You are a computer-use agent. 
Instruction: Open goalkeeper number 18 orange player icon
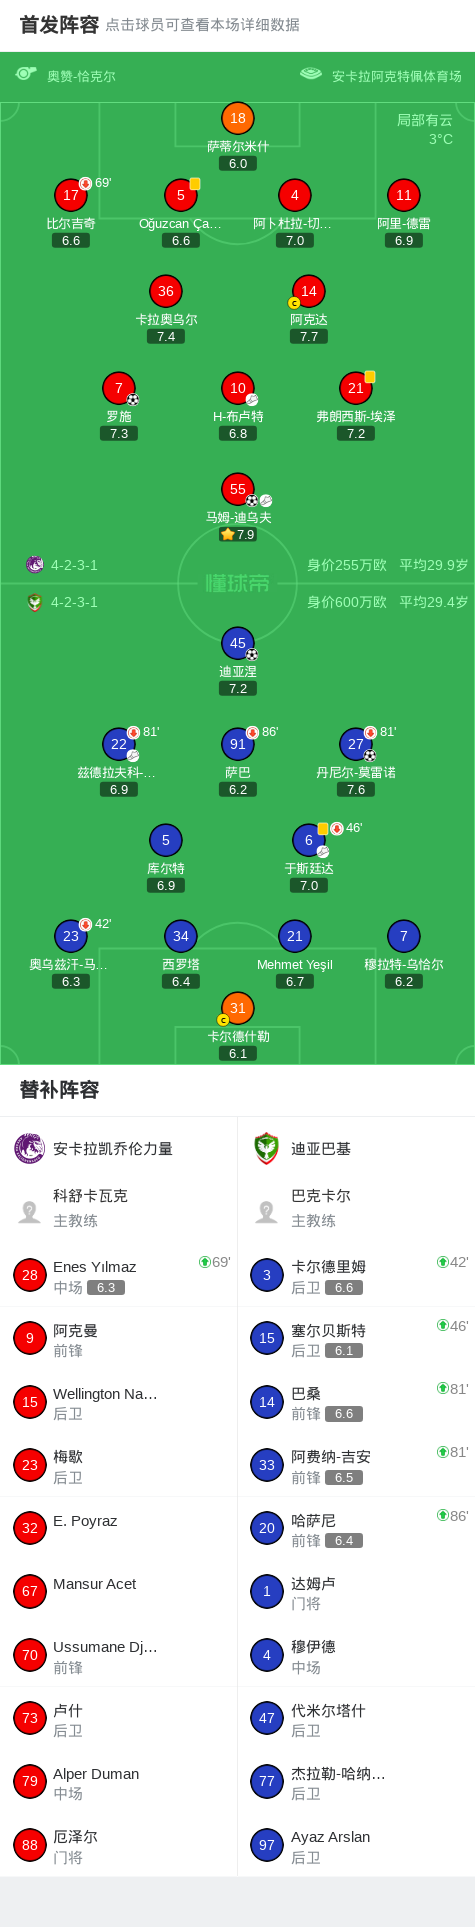pyautogui.click(x=238, y=118)
